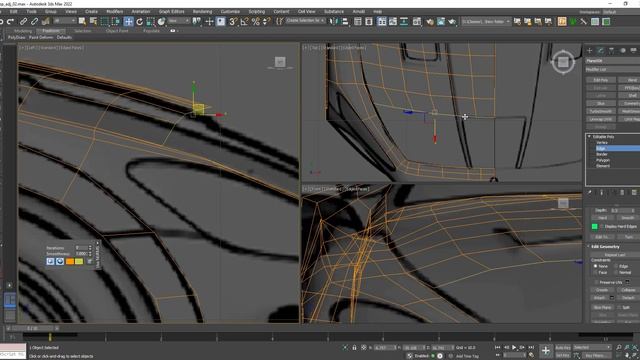640x360 pixels.
Task: Open the Create tab plus icon
Action: pyautogui.click(x=589, y=51)
